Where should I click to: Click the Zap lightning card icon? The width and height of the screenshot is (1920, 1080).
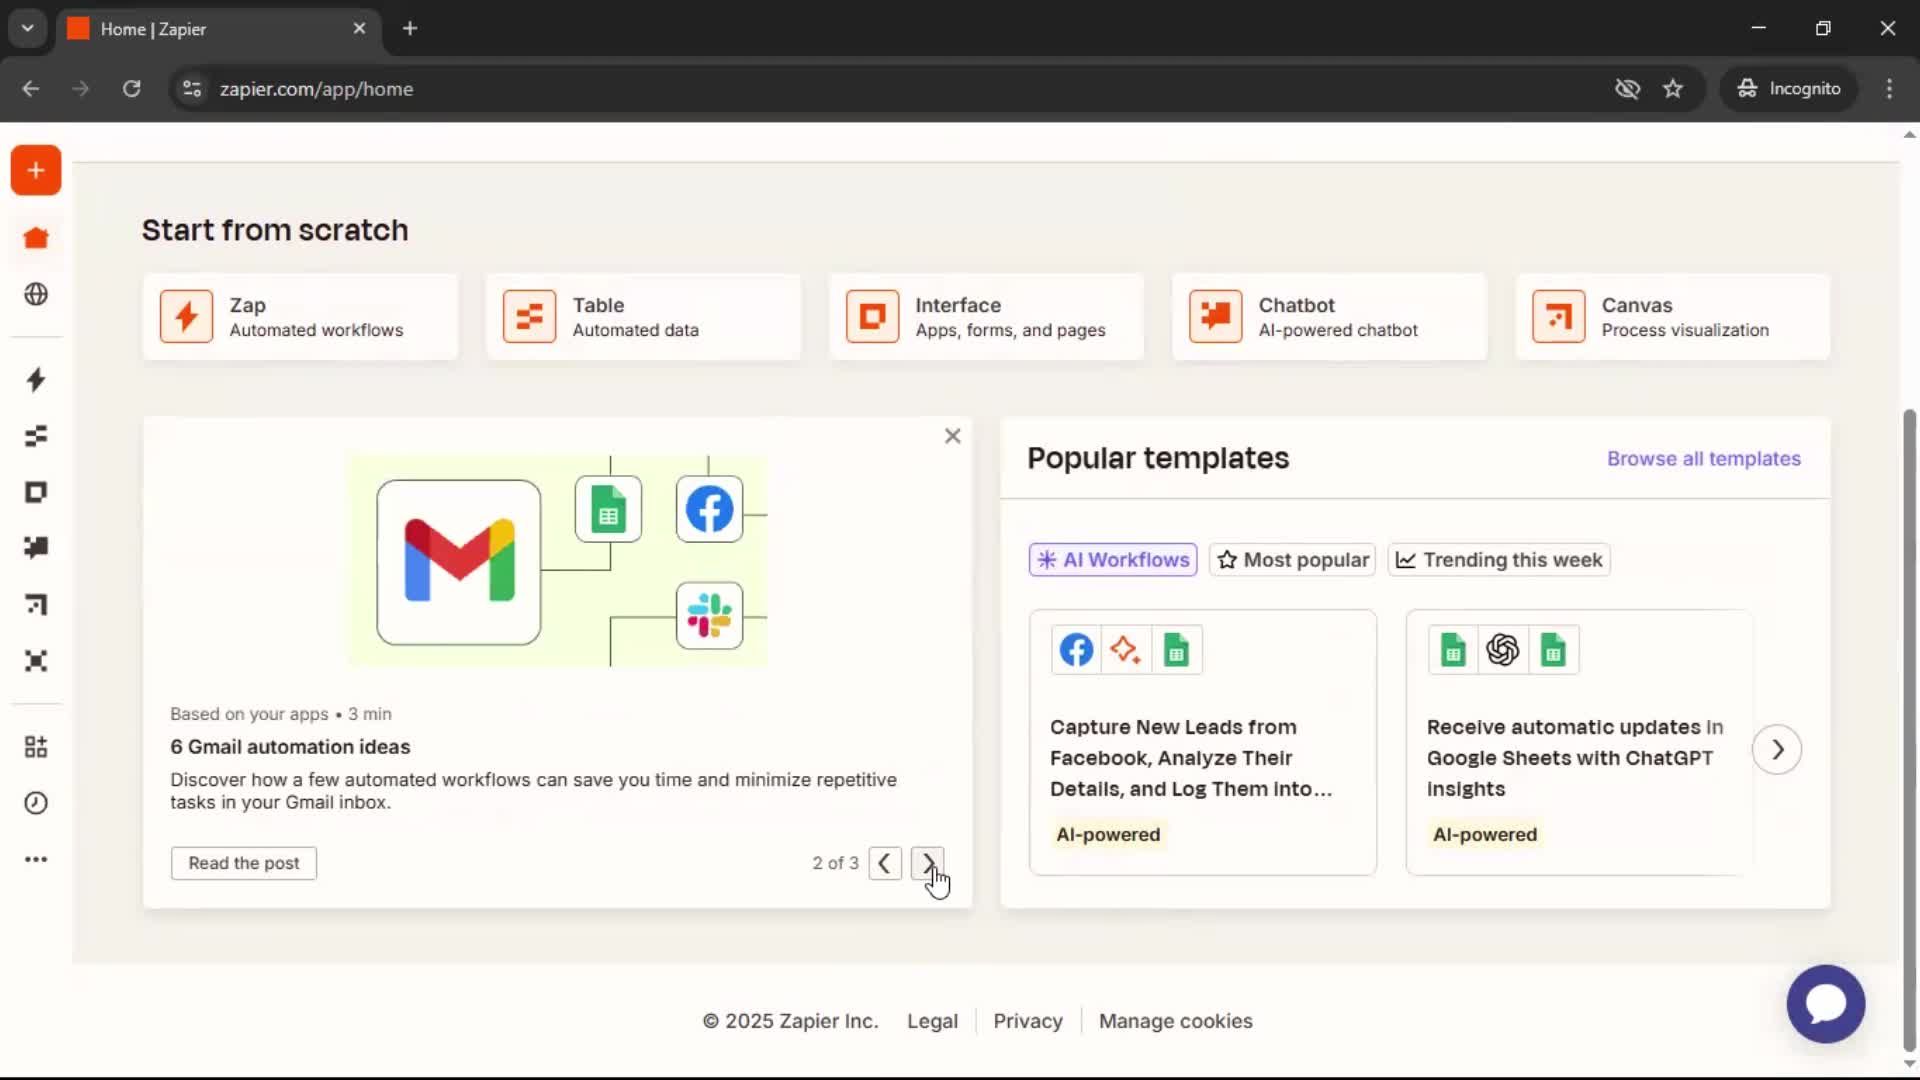click(x=186, y=317)
